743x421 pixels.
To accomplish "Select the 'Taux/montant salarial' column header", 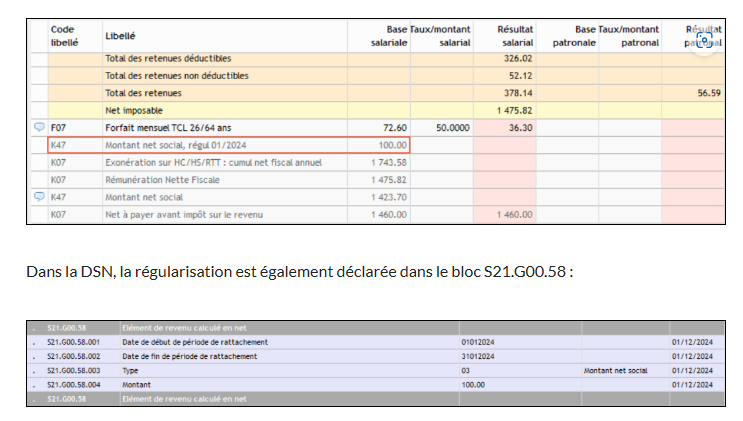I will (x=440, y=36).
